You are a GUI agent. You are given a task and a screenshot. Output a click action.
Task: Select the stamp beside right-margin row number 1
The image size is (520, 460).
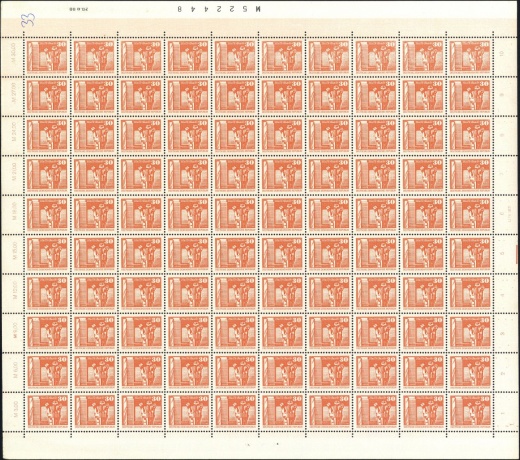coord(471,411)
